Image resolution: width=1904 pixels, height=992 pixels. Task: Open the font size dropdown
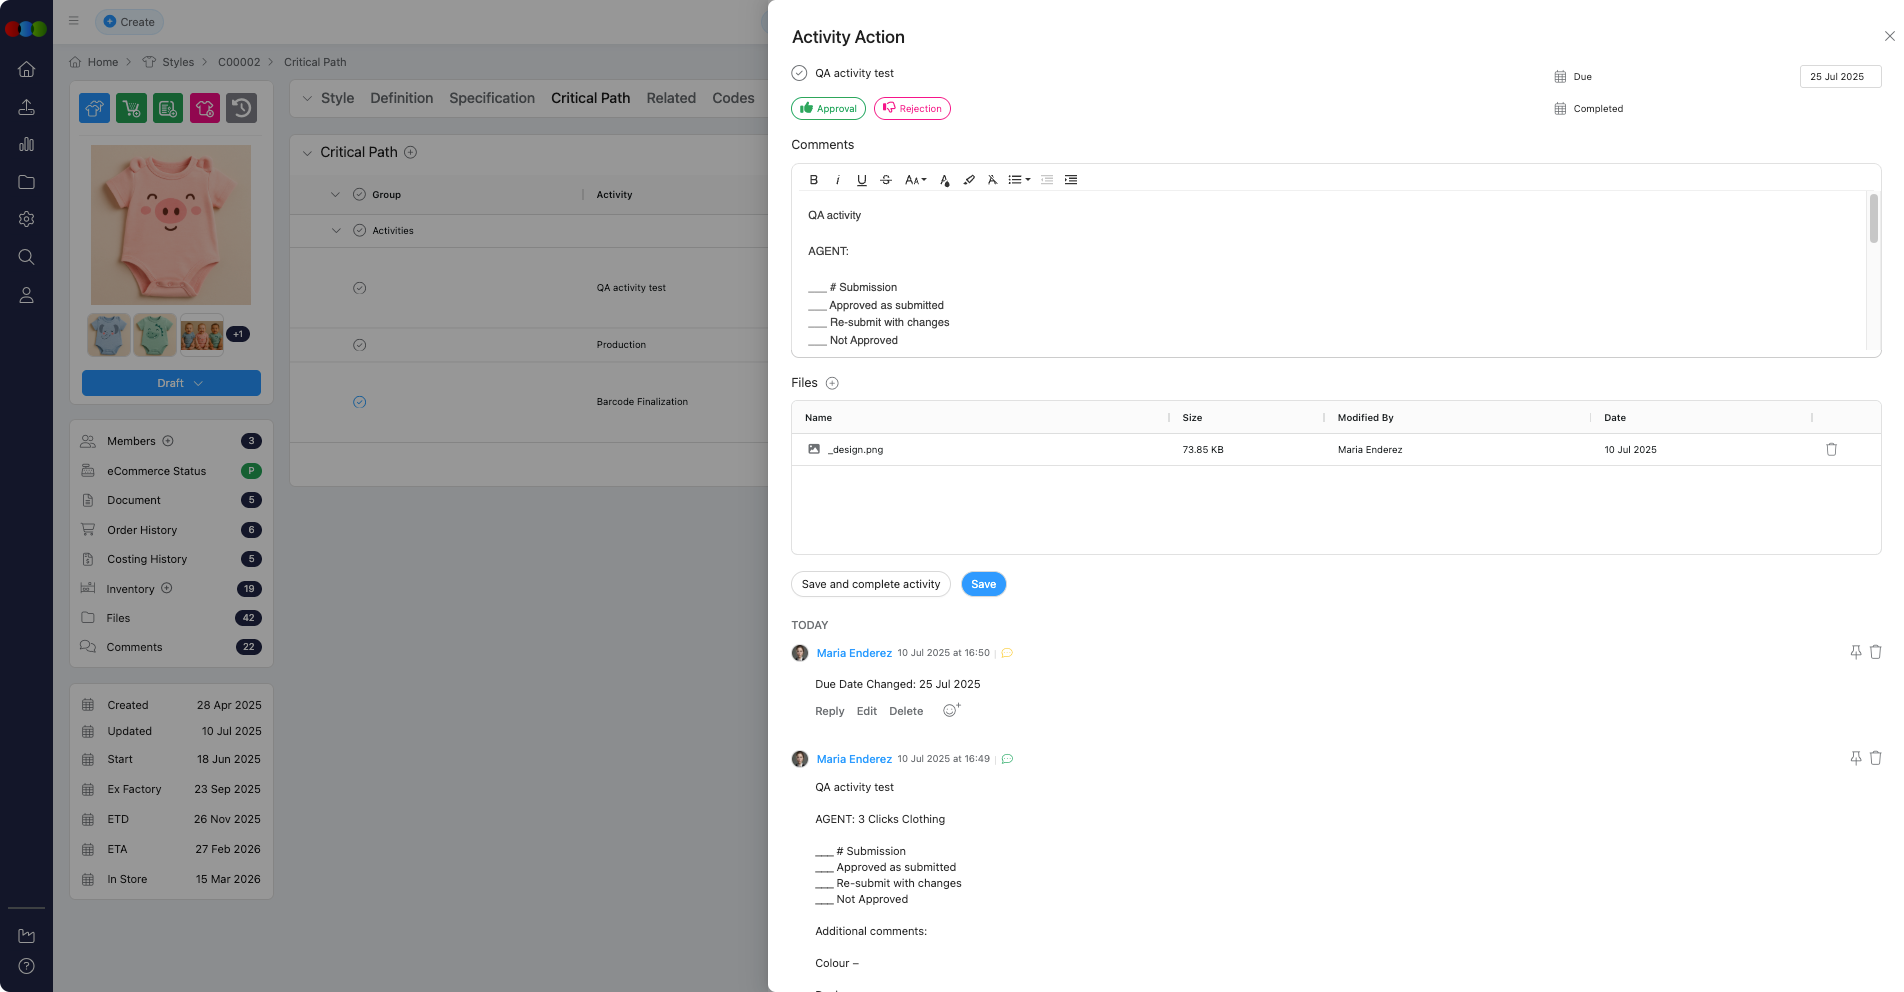point(915,180)
